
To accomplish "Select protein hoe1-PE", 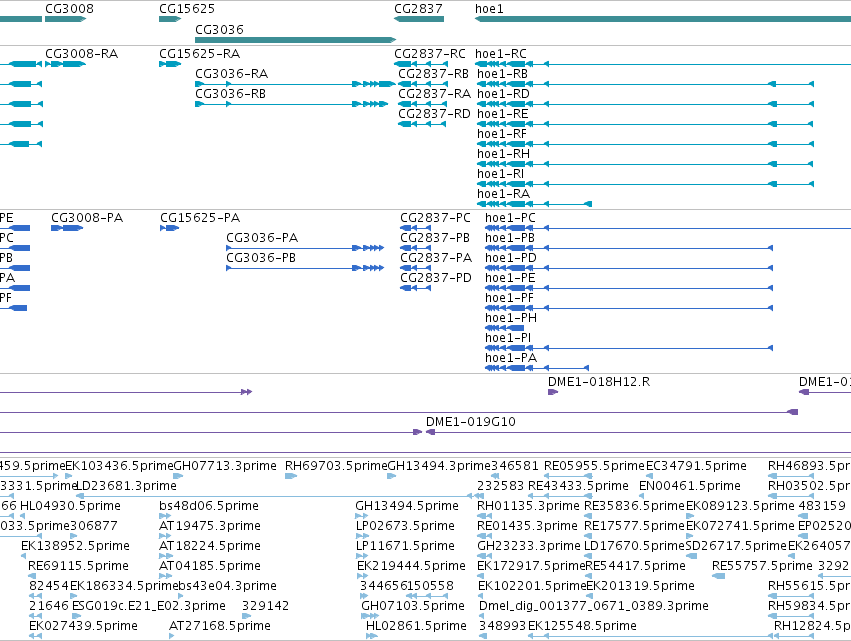I will [629, 288].
